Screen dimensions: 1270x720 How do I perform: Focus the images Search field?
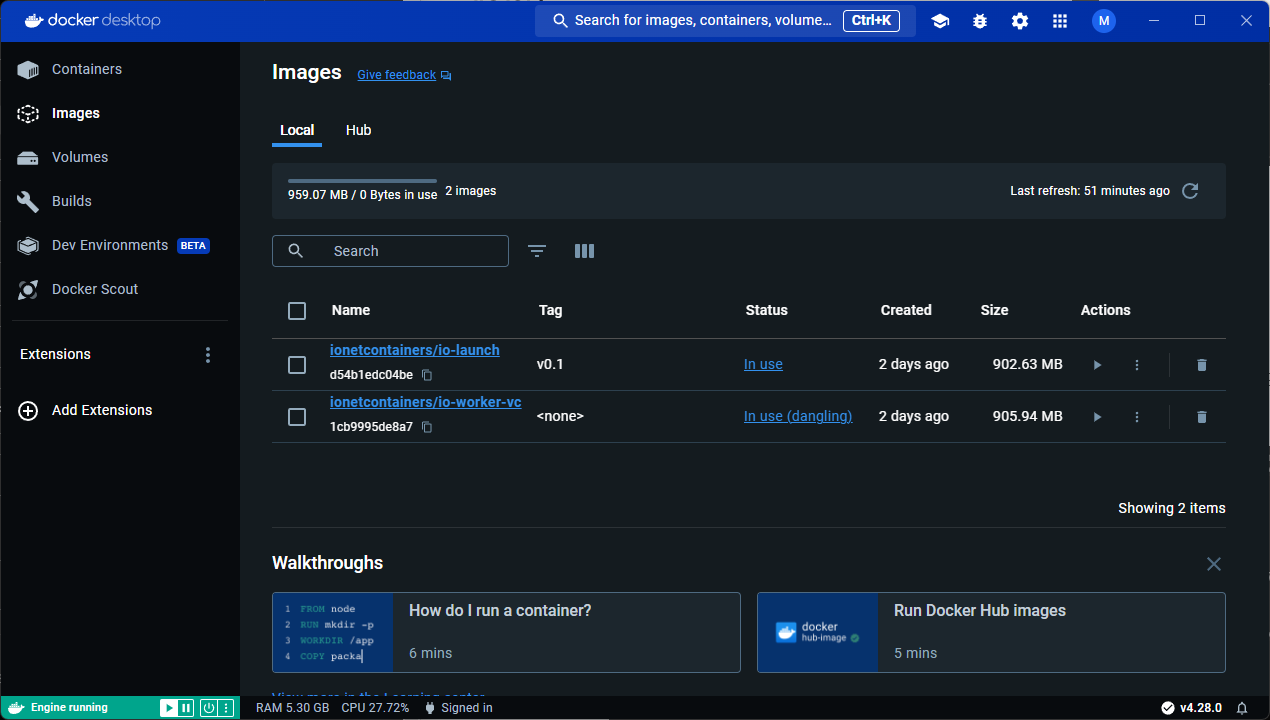pyautogui.click(x=390, y=251)
